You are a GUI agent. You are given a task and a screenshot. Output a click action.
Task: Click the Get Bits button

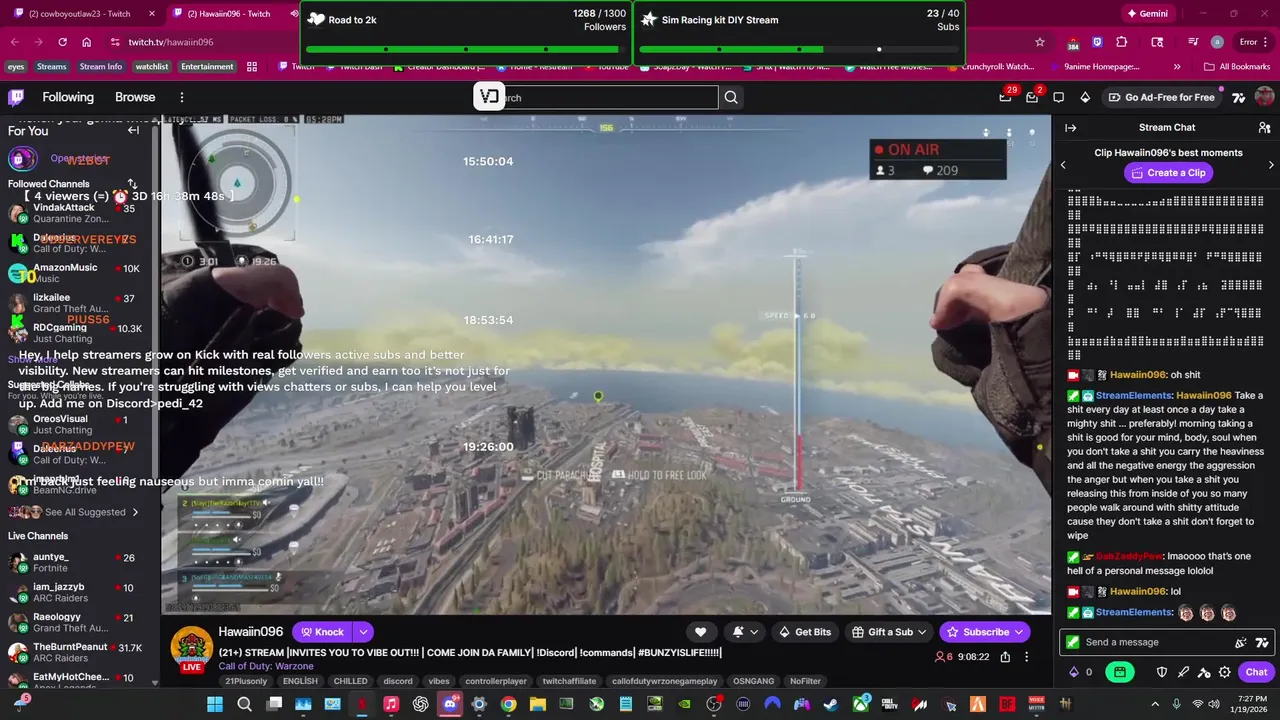coord(805,632)
